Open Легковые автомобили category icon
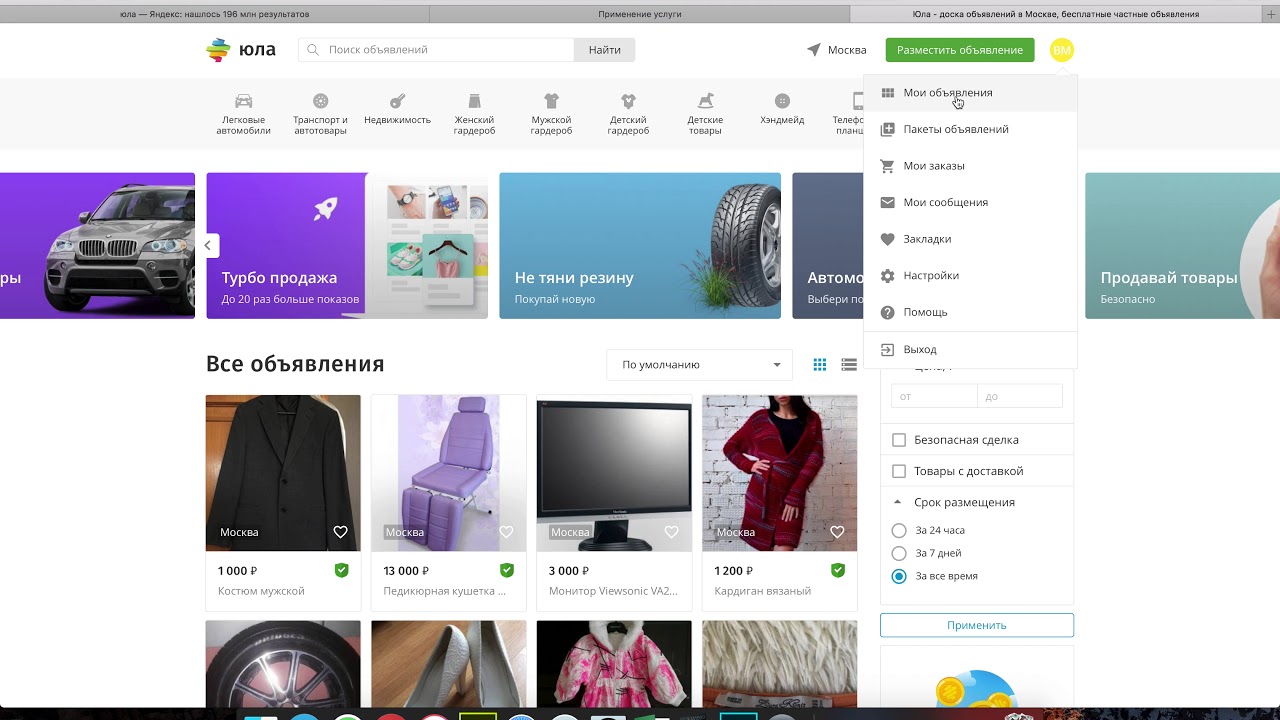This screenshot has width=1280, height=720. tap(244, 101)
